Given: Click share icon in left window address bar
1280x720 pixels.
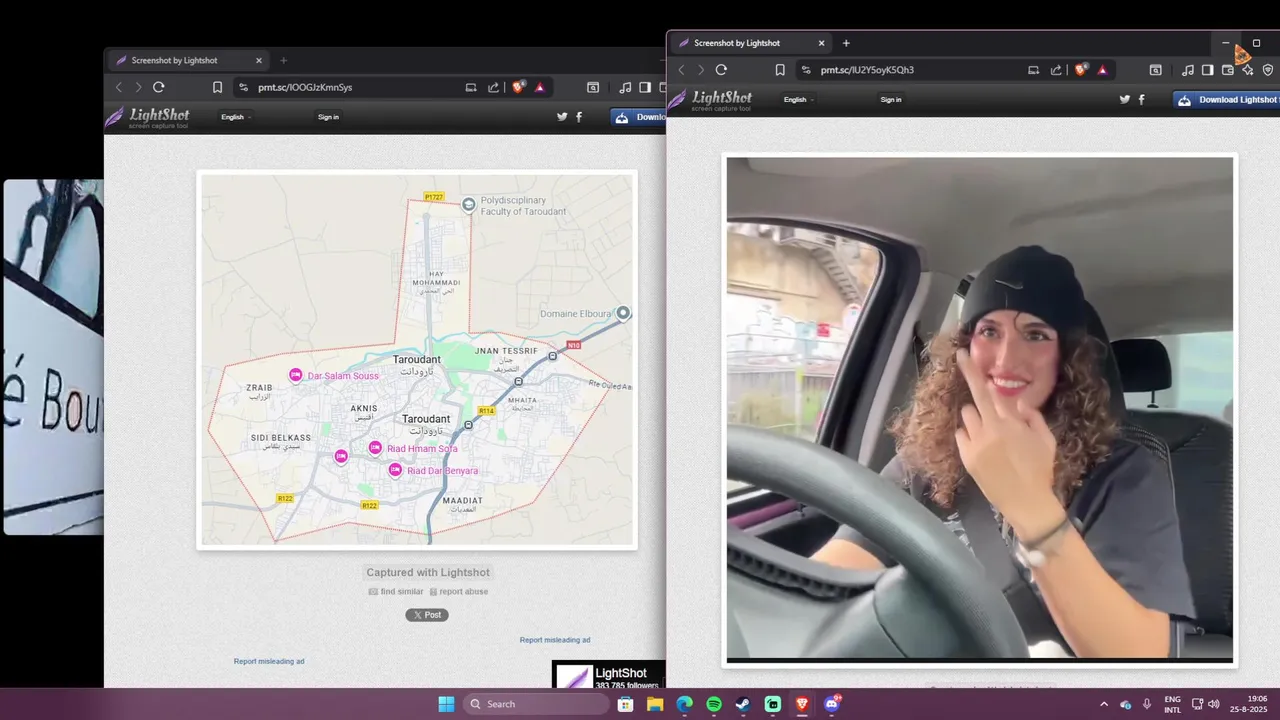Looking at the screenshot, I should 493,87.
